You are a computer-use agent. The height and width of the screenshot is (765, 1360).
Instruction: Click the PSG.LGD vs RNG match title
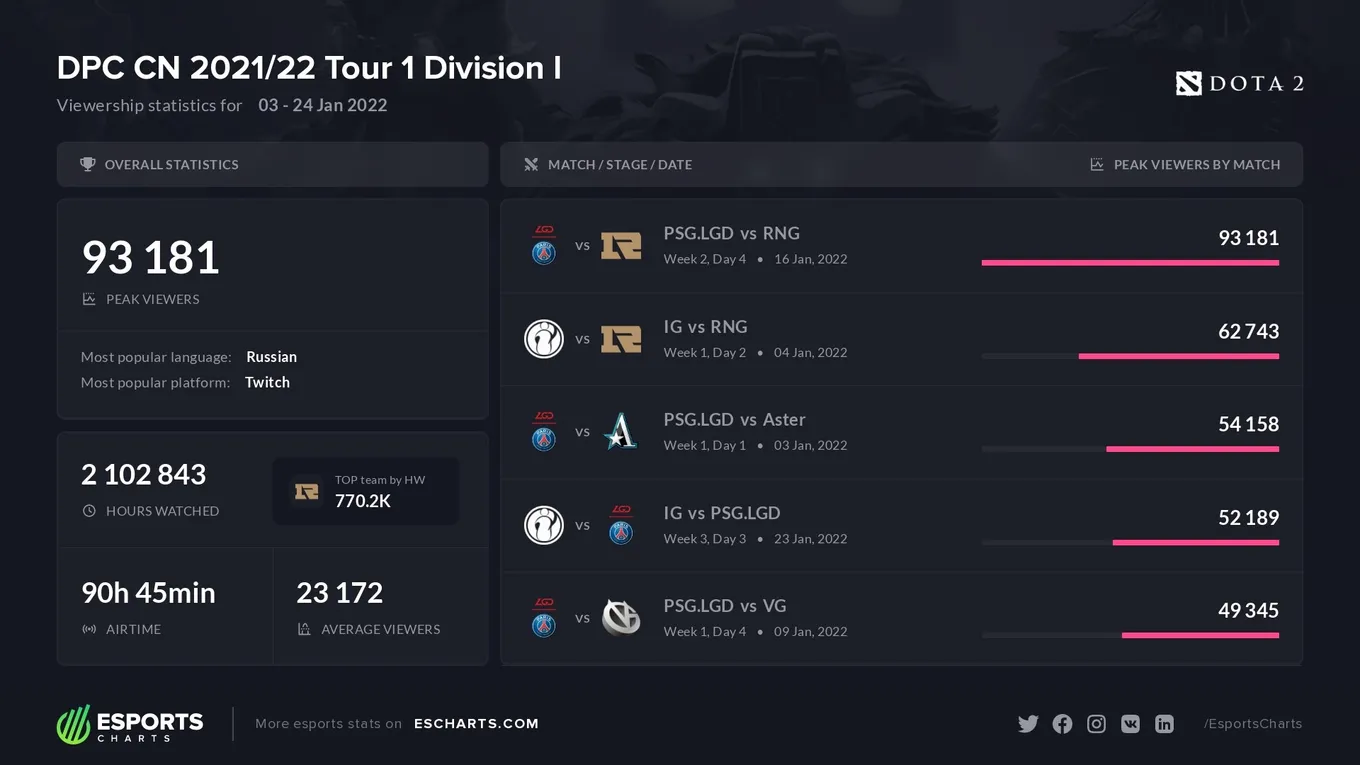tap(732, 233)
